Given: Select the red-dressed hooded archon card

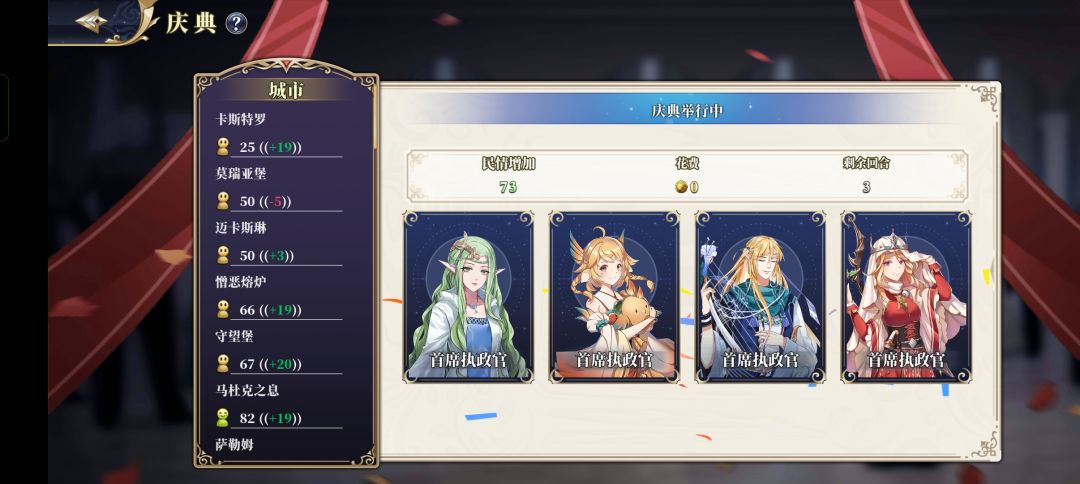Looking at the screenshot, I should click(906, 297).
